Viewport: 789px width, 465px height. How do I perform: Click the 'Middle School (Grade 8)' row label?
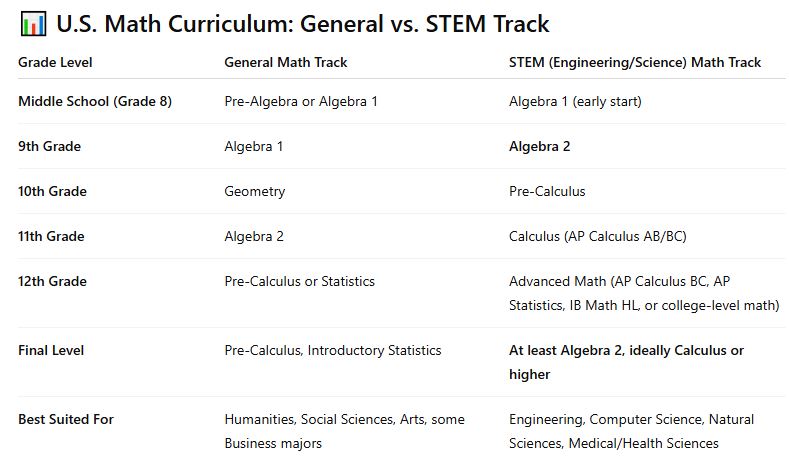pyautogui.click(x=95, y=101)
